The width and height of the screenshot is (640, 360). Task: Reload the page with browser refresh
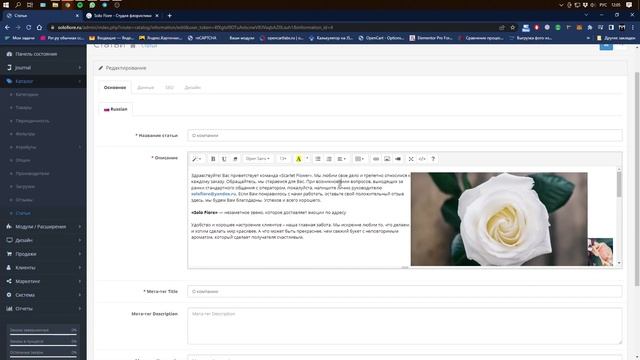[x=29, y=27]
